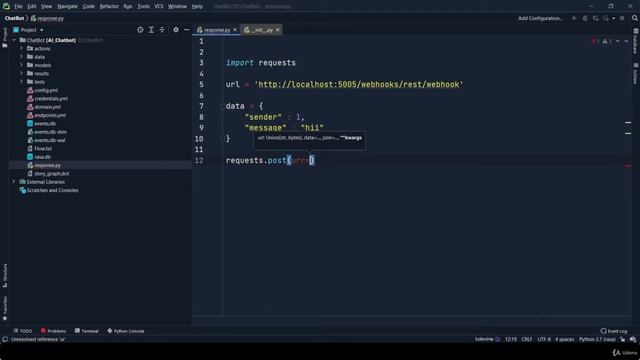Open the Refactor menu
Screen dimensions: 640x360
tap(109, 6)
